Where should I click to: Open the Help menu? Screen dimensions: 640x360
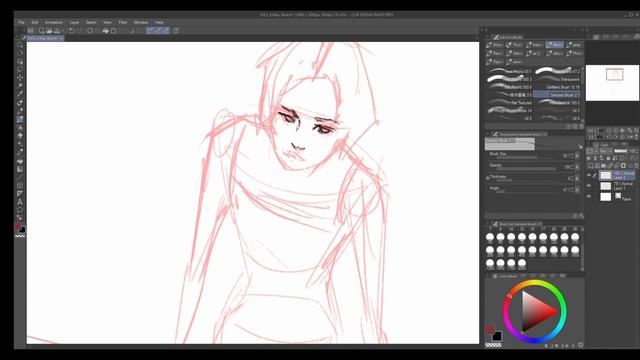tap(159, 22)
